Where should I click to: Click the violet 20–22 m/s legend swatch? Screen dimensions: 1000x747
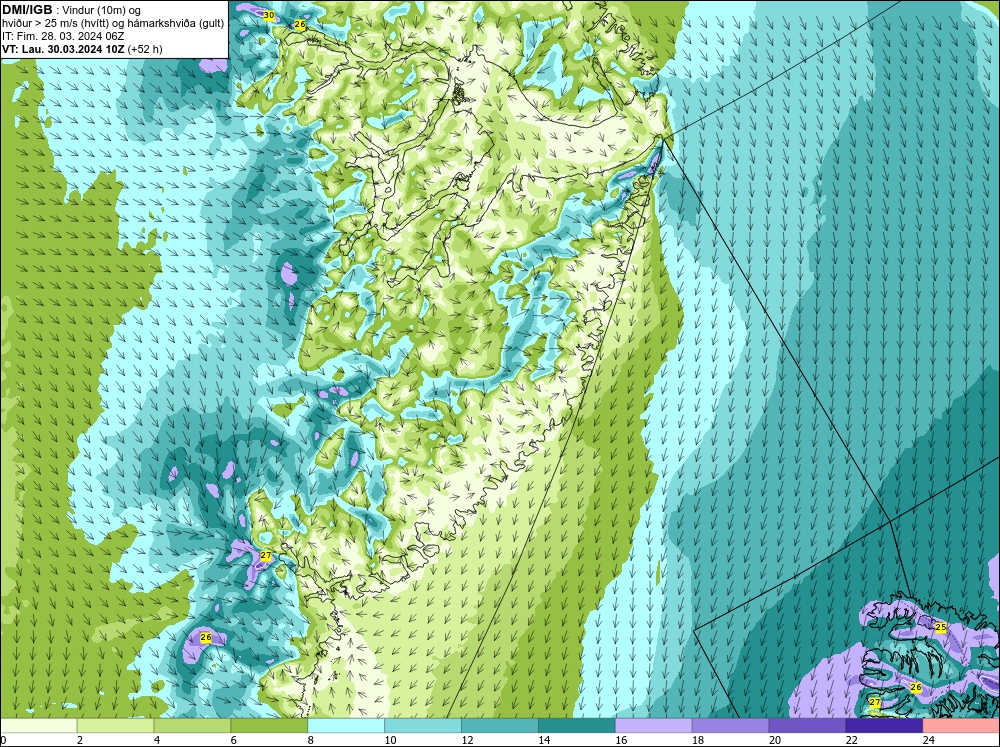pyautogui.click(x=807, y=726)
